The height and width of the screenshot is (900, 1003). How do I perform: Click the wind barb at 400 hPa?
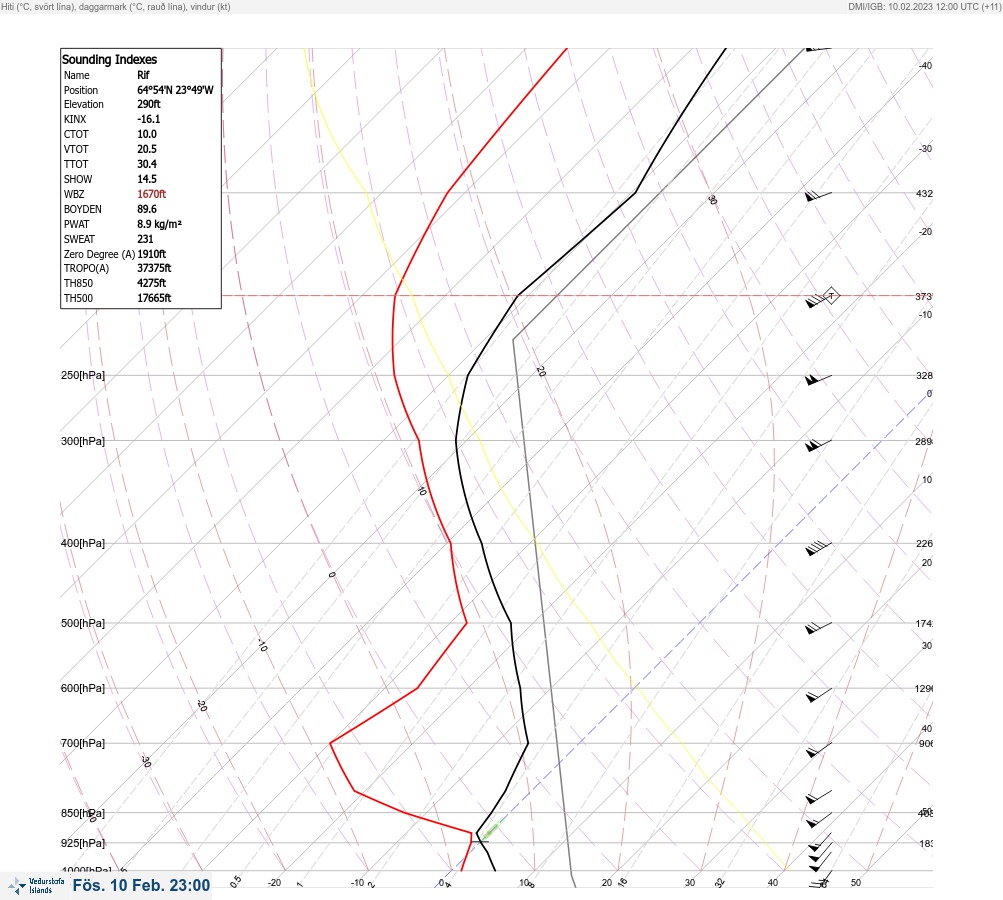click(818, 548)
